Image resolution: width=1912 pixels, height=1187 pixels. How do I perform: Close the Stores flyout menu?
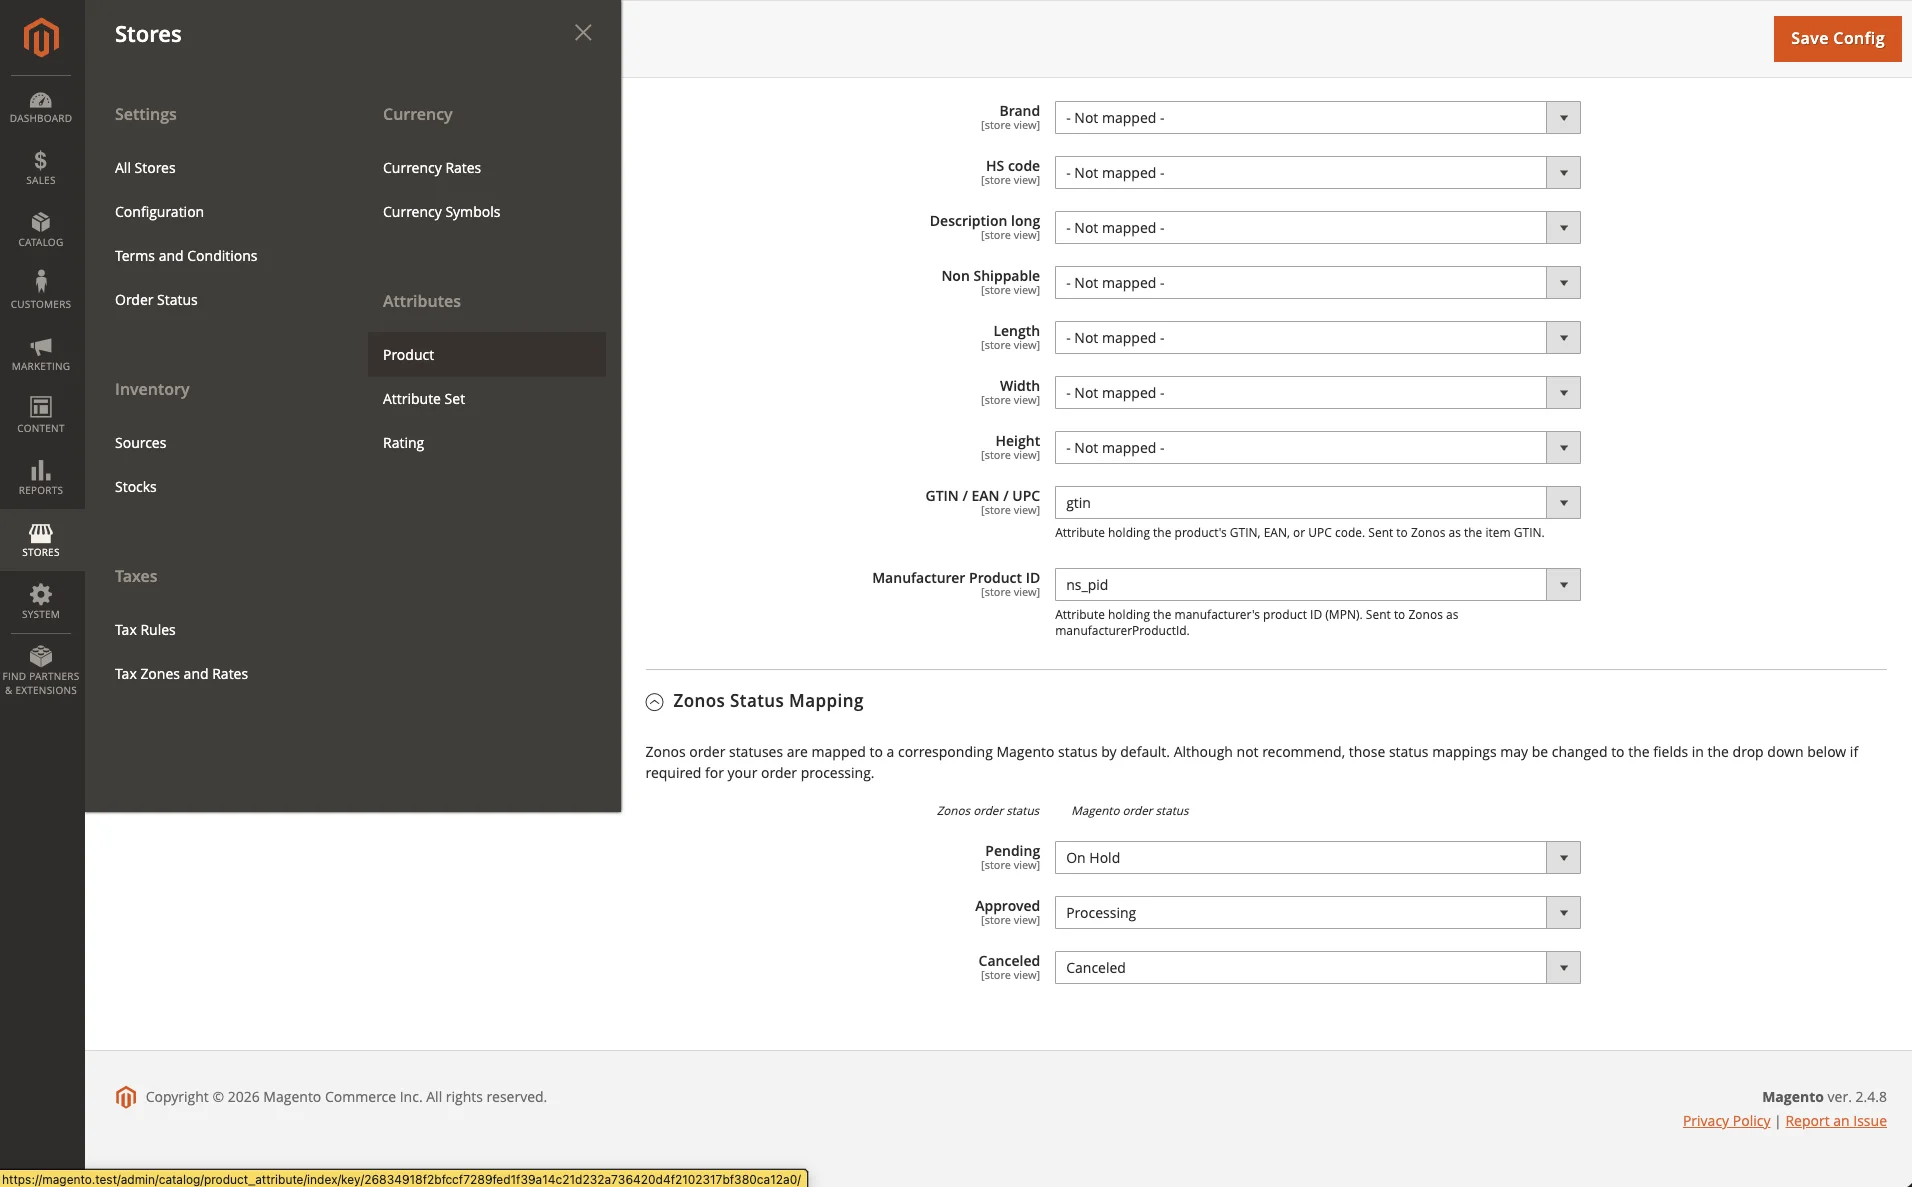(583, 33)
